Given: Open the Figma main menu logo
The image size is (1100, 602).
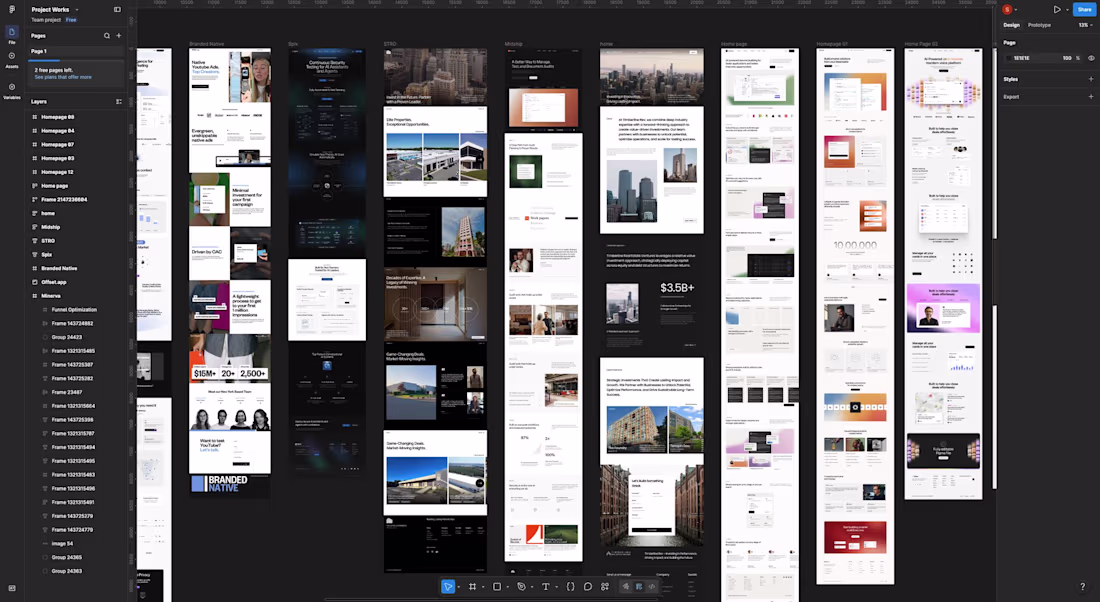Looking at the screenshot, I should tap(11, 9).
